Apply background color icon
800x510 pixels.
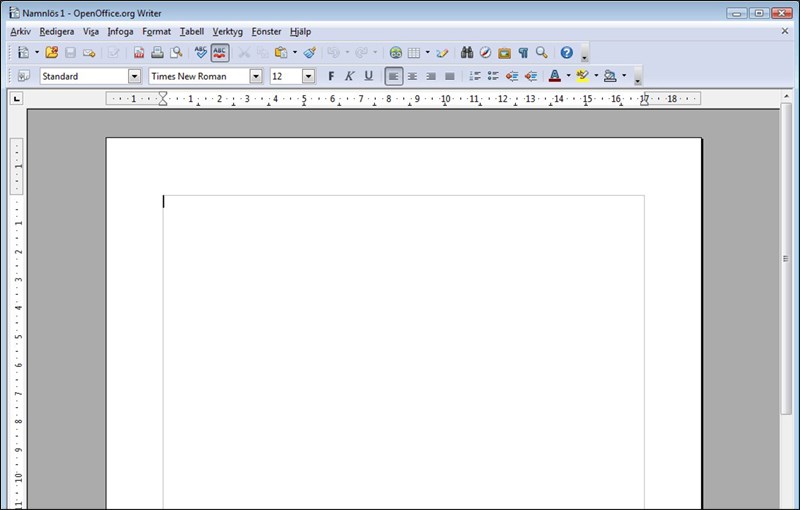[x=610, y=76]
